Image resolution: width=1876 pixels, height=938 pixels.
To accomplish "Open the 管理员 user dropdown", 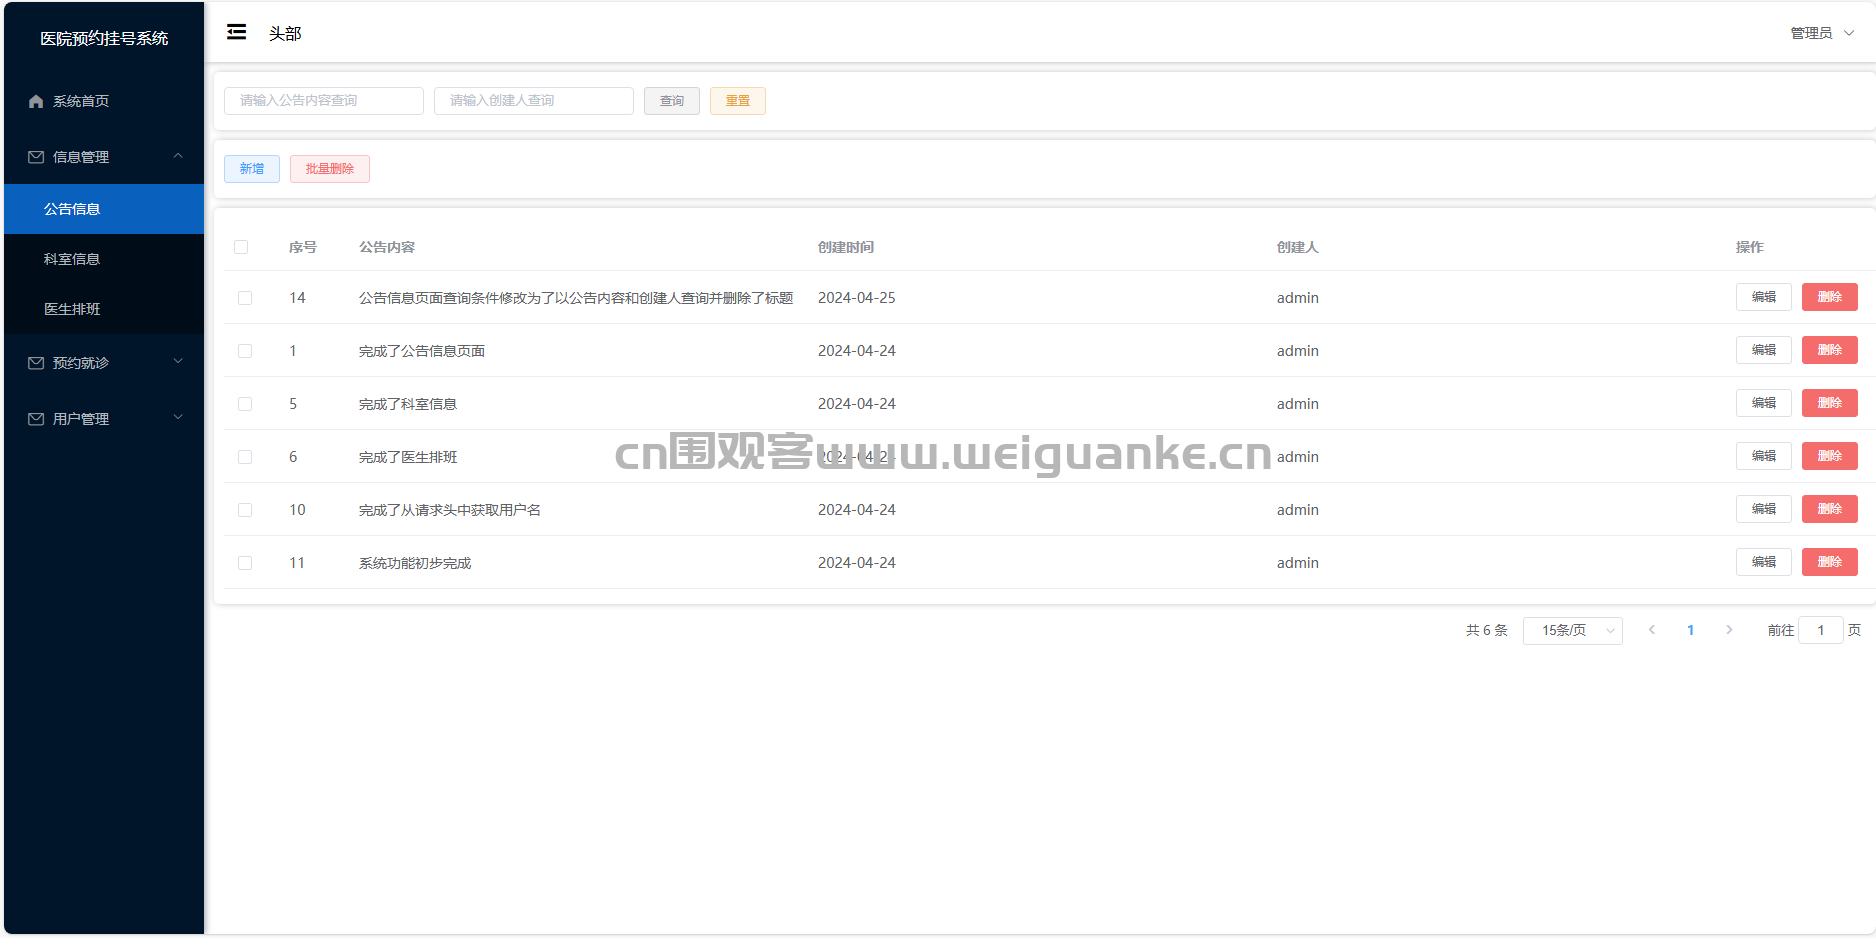I will tap(1822, 33).
